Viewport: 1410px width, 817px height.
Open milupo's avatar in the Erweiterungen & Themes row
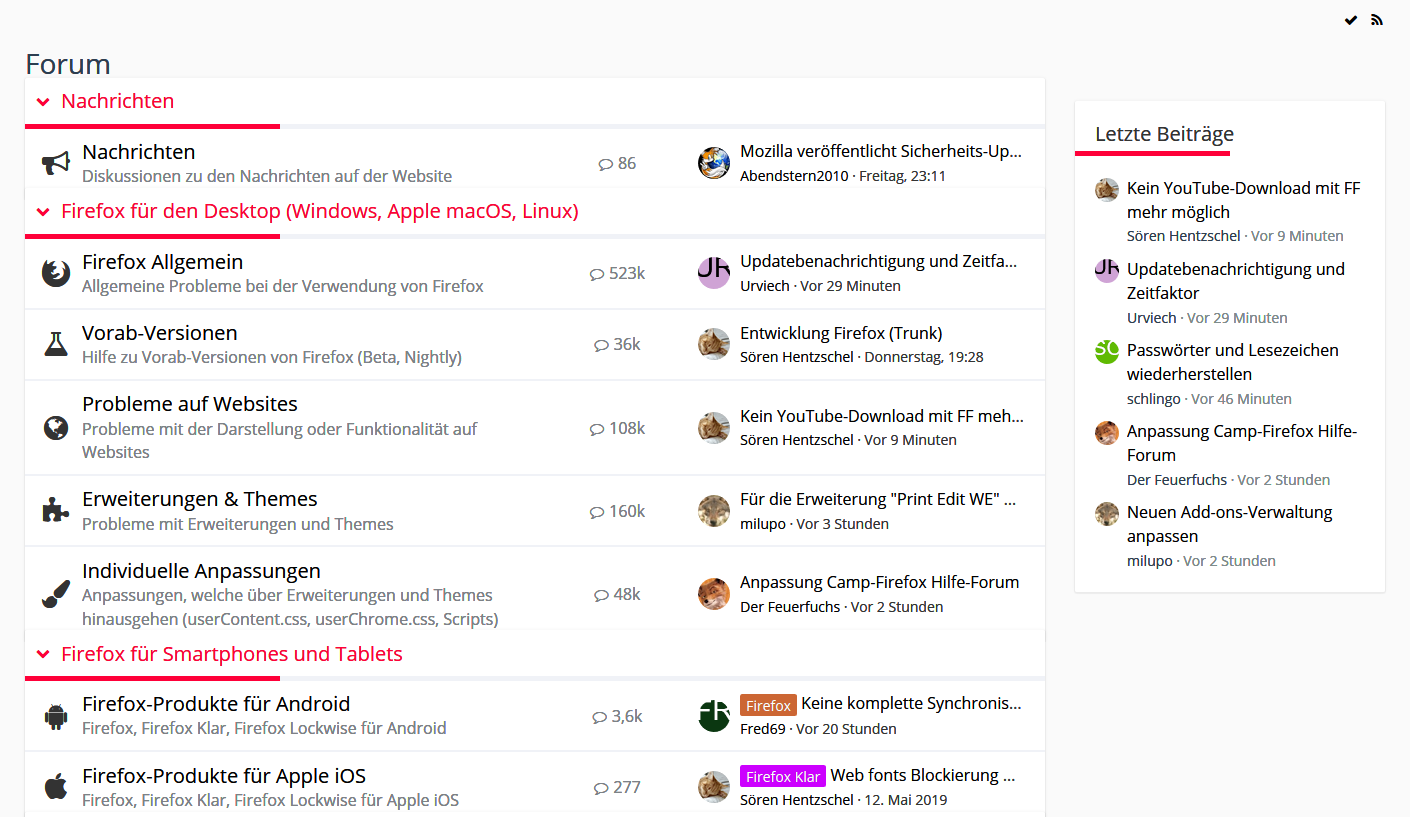coord(714,511)
